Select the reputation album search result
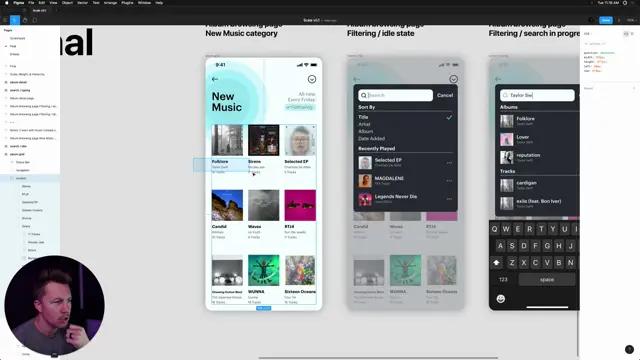 (x=539, y=157)
